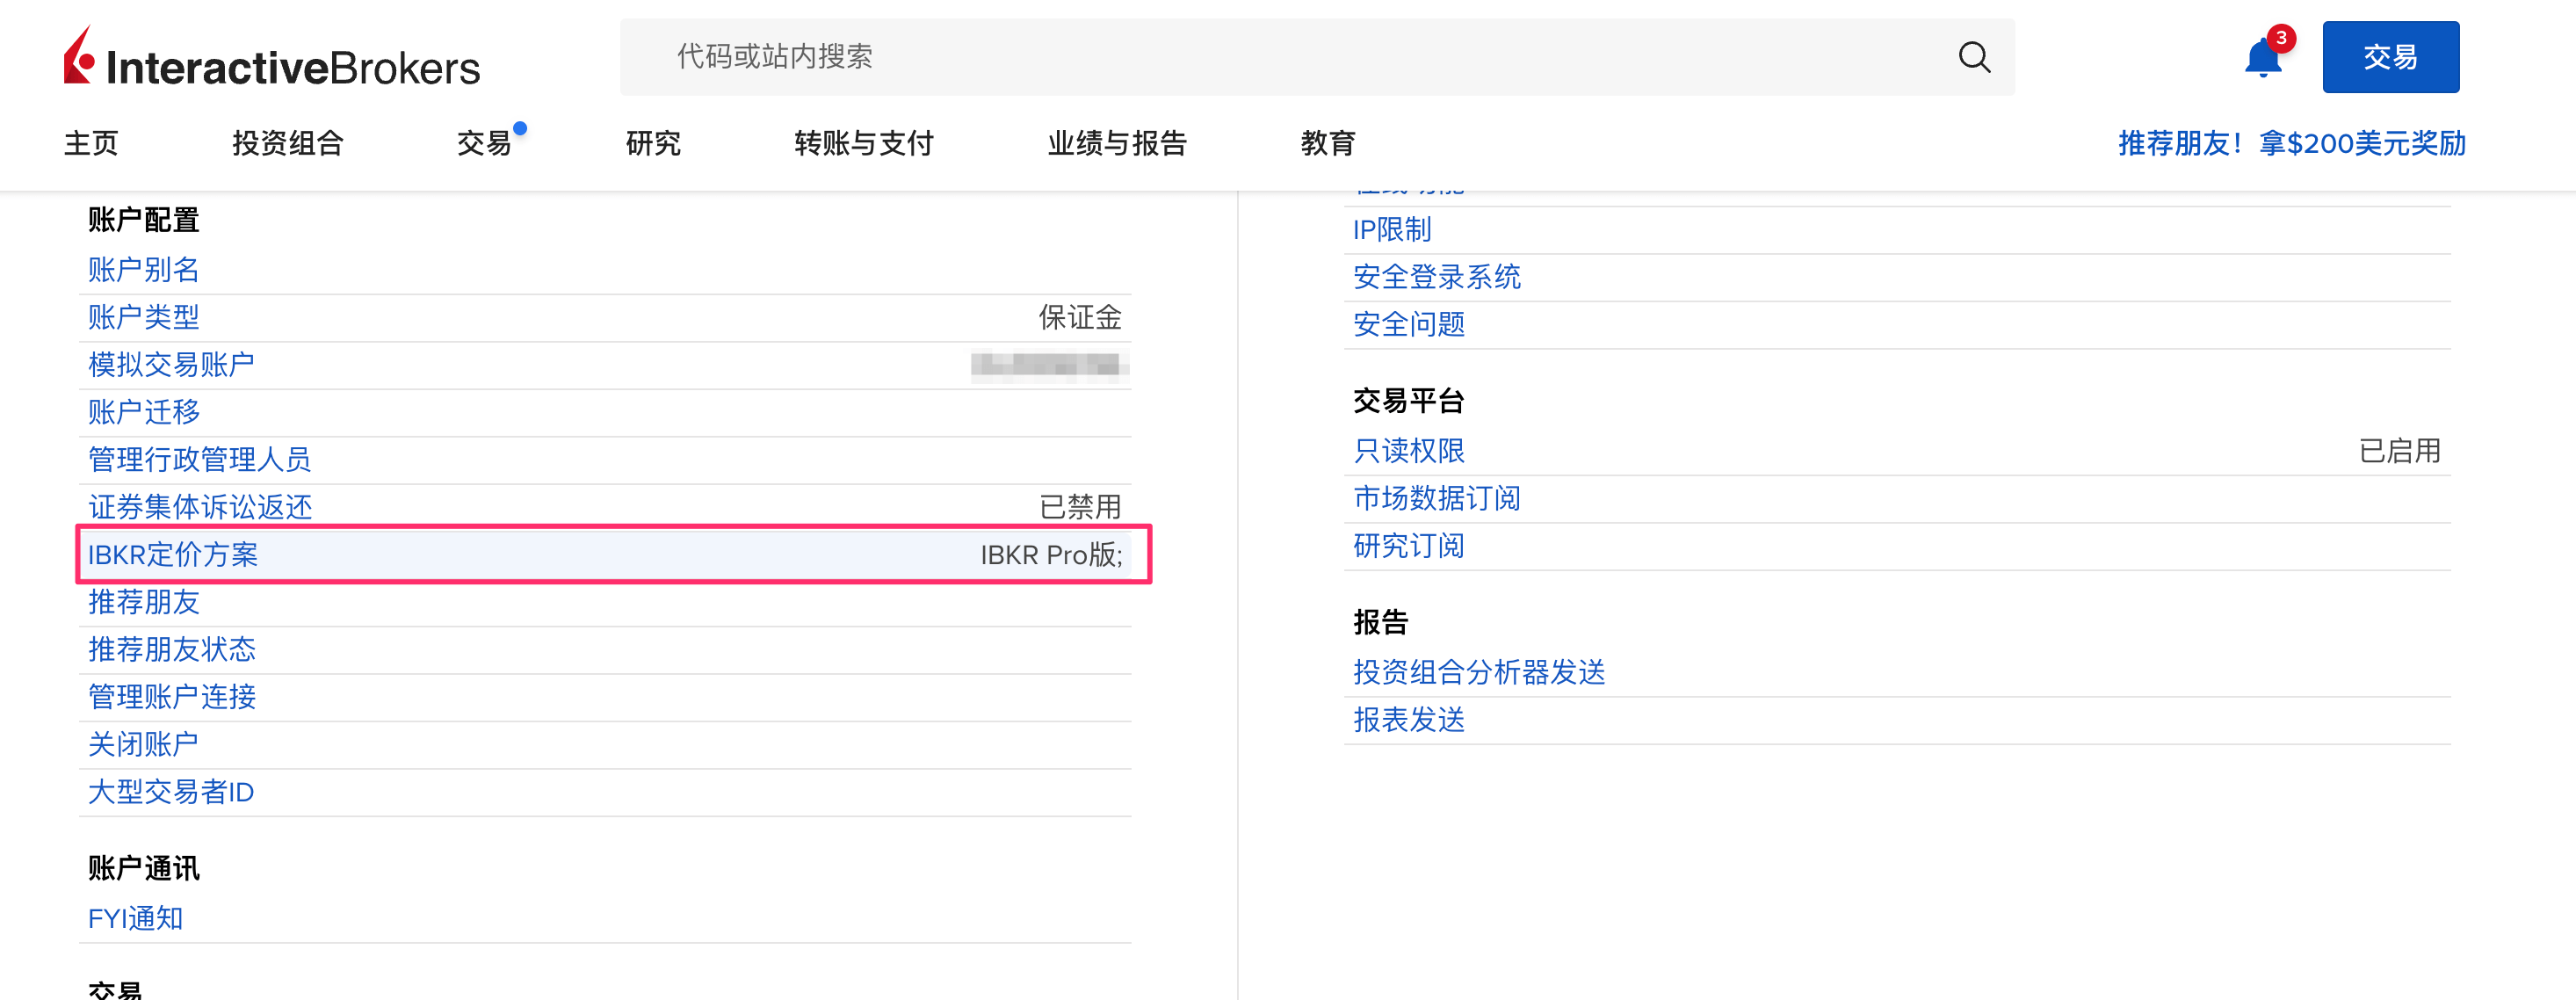This screenshot has height=1000, width=2576.
Task: Open the 账户类型 setting link
Action: coord(144,318)
